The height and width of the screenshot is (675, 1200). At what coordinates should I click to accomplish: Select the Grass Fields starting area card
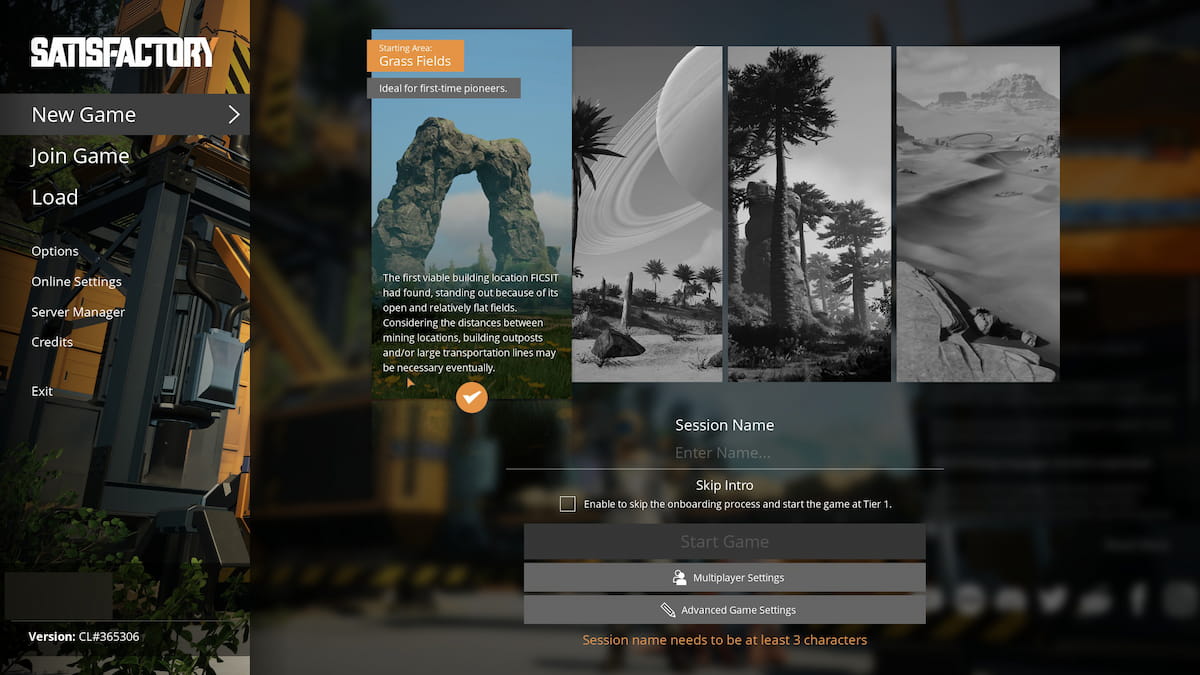(x=472, y=214)
